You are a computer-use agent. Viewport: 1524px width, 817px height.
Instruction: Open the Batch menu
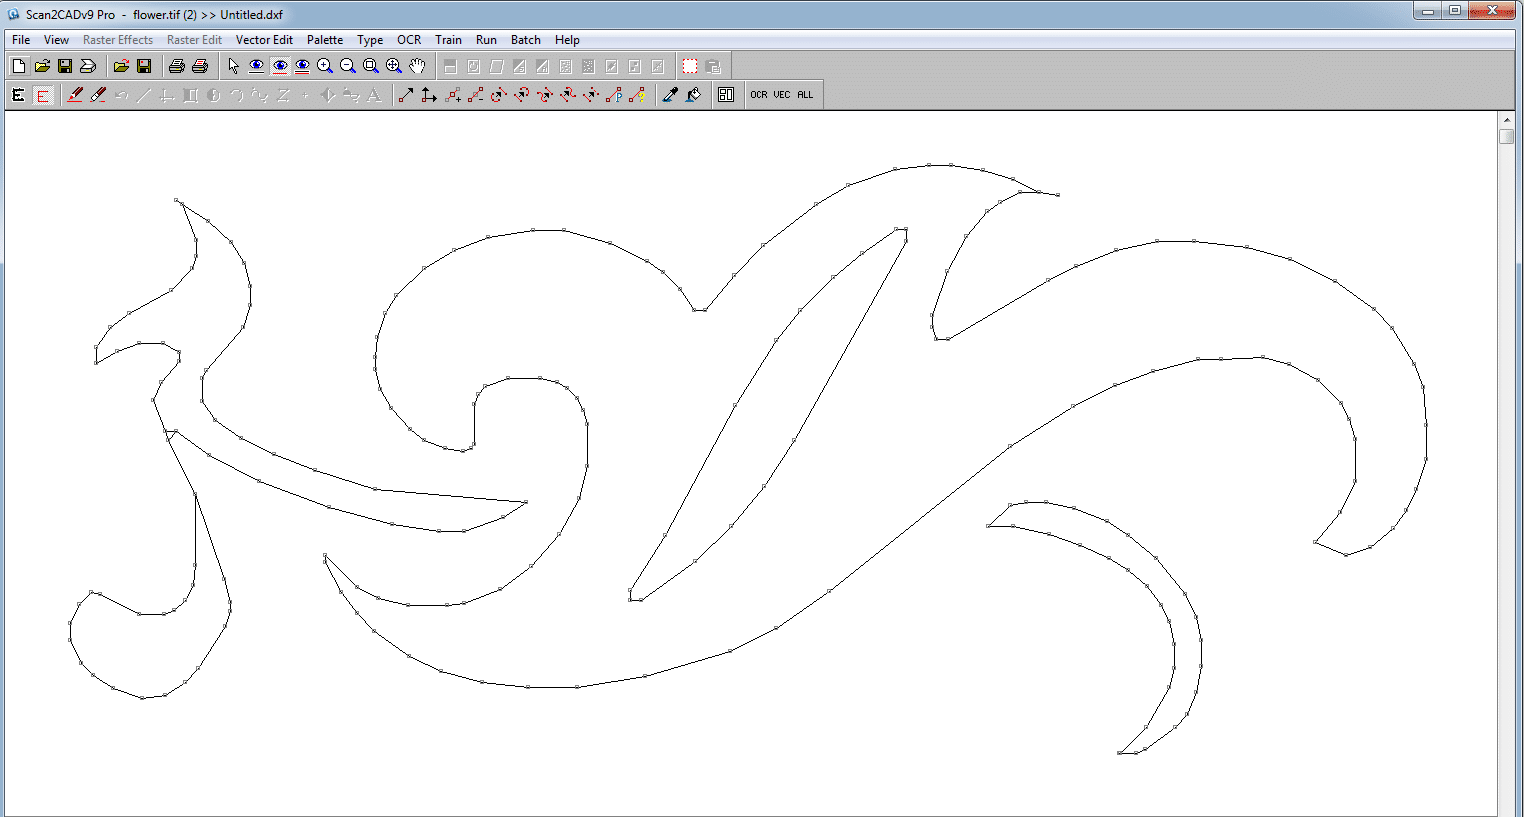(525, 40)
